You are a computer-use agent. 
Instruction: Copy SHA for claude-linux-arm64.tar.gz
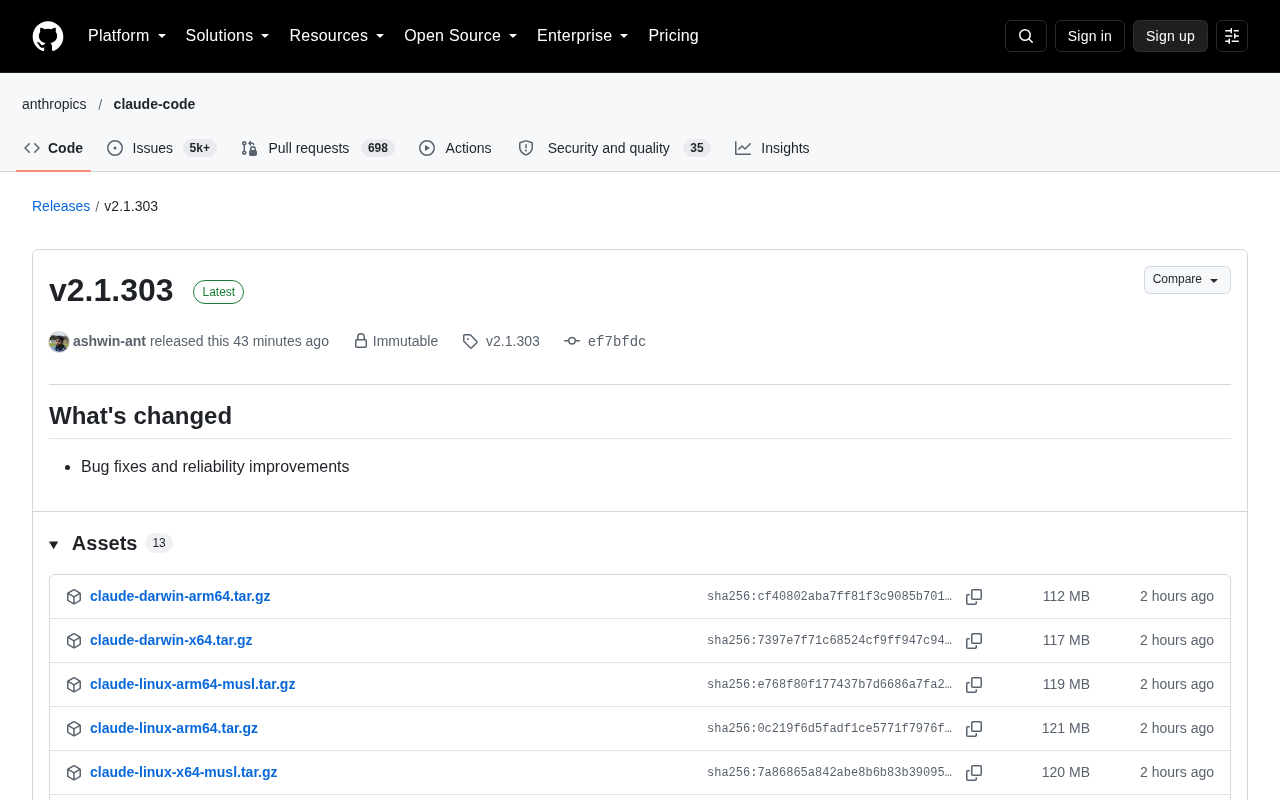pyautogui.click(x=974, y=729)
